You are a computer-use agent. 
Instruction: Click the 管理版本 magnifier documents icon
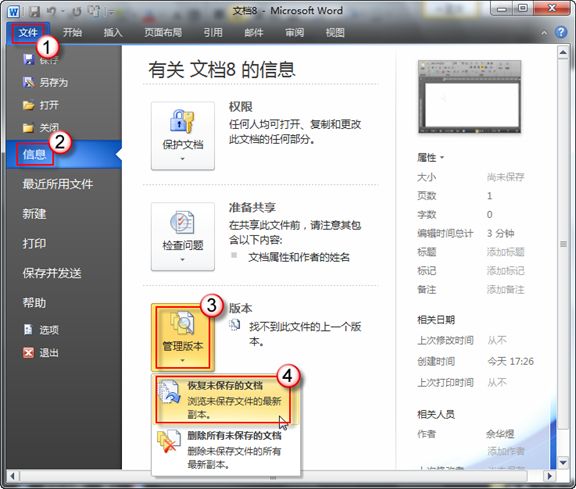click(182, 322)
